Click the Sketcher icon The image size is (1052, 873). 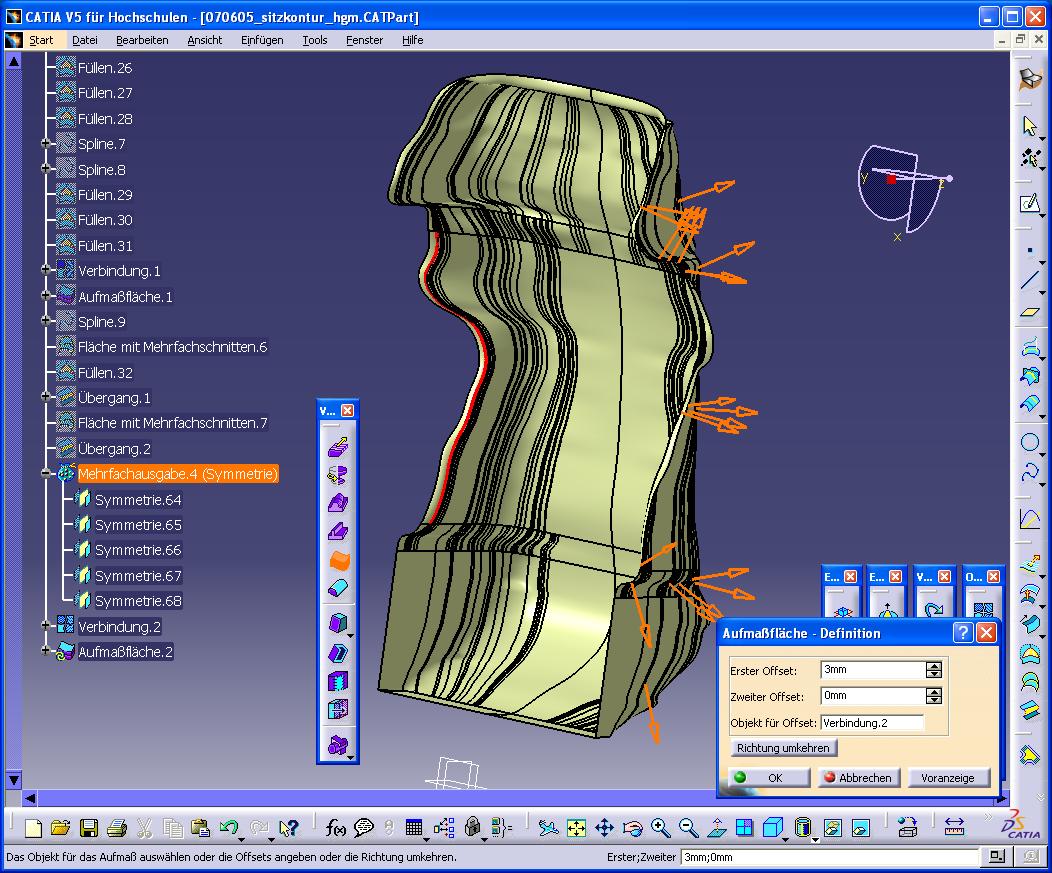click(x=1030, y=203)
